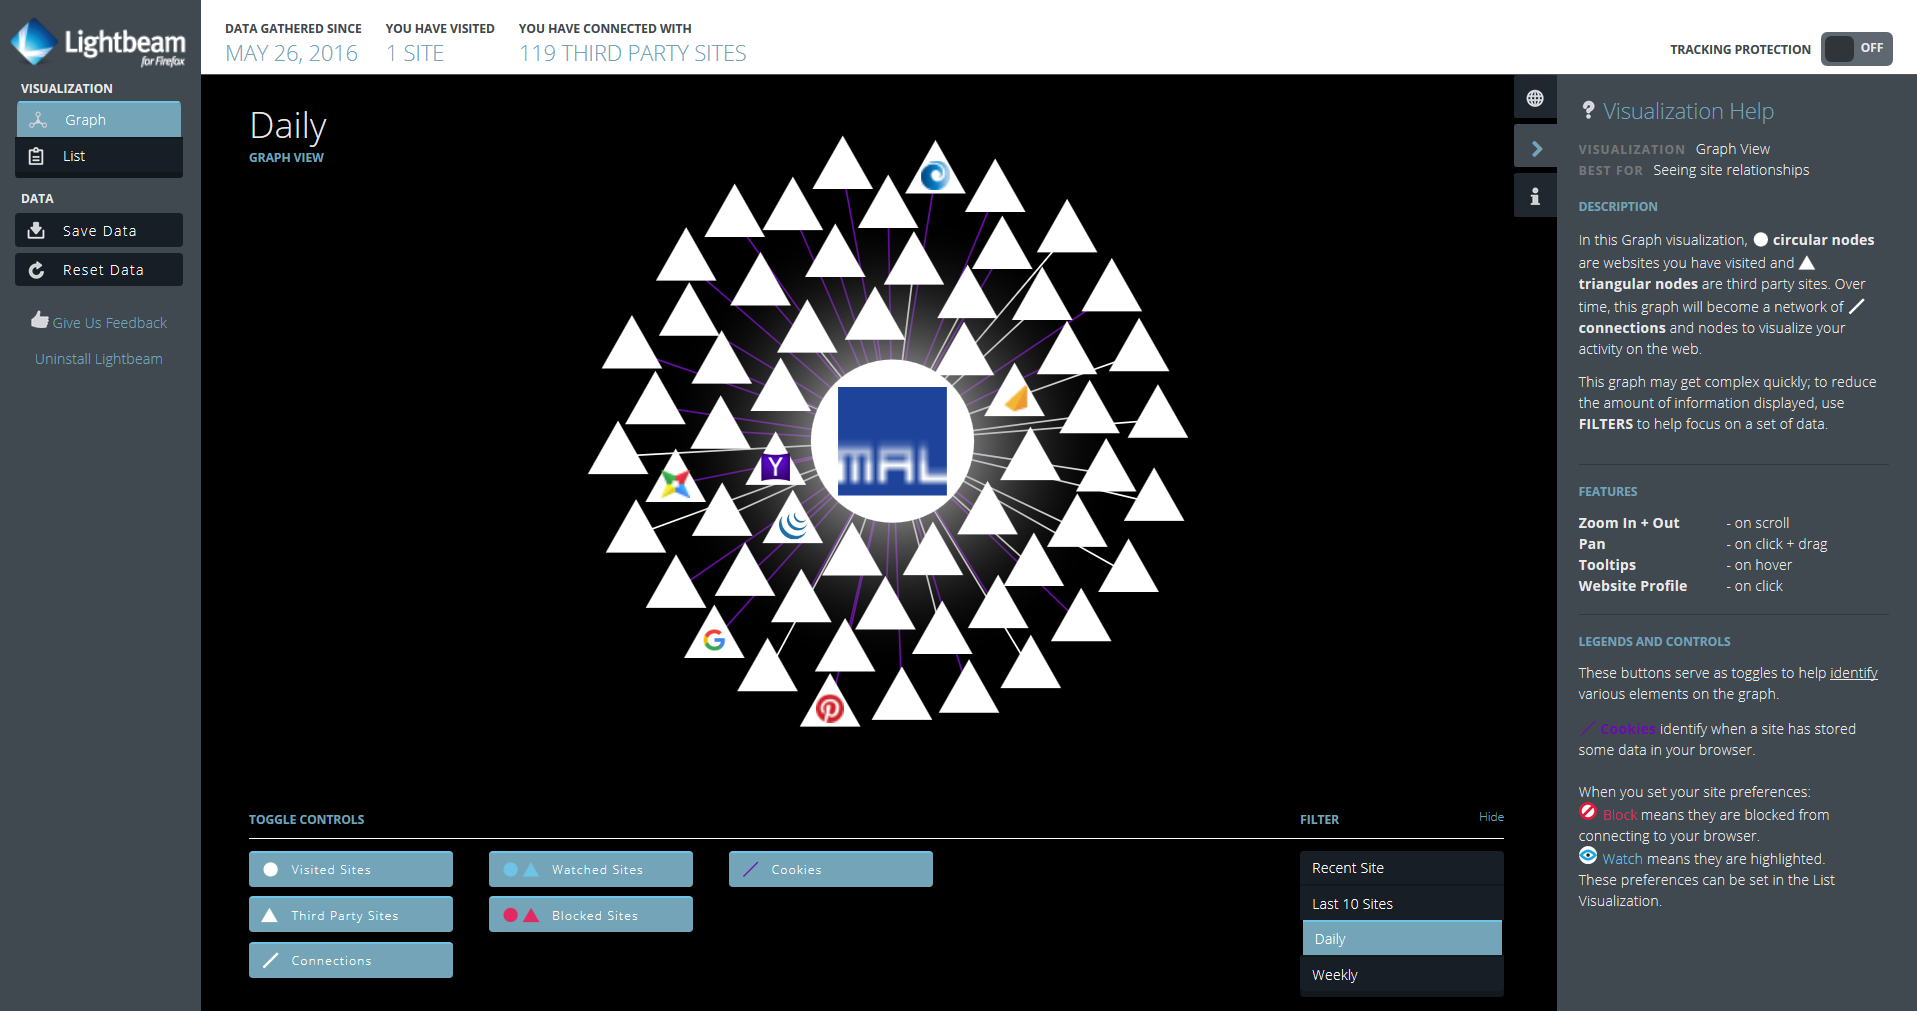Toggle Visited Sites visibility
Viewport: 1917px width, 1011px height.
coord(350,869)
